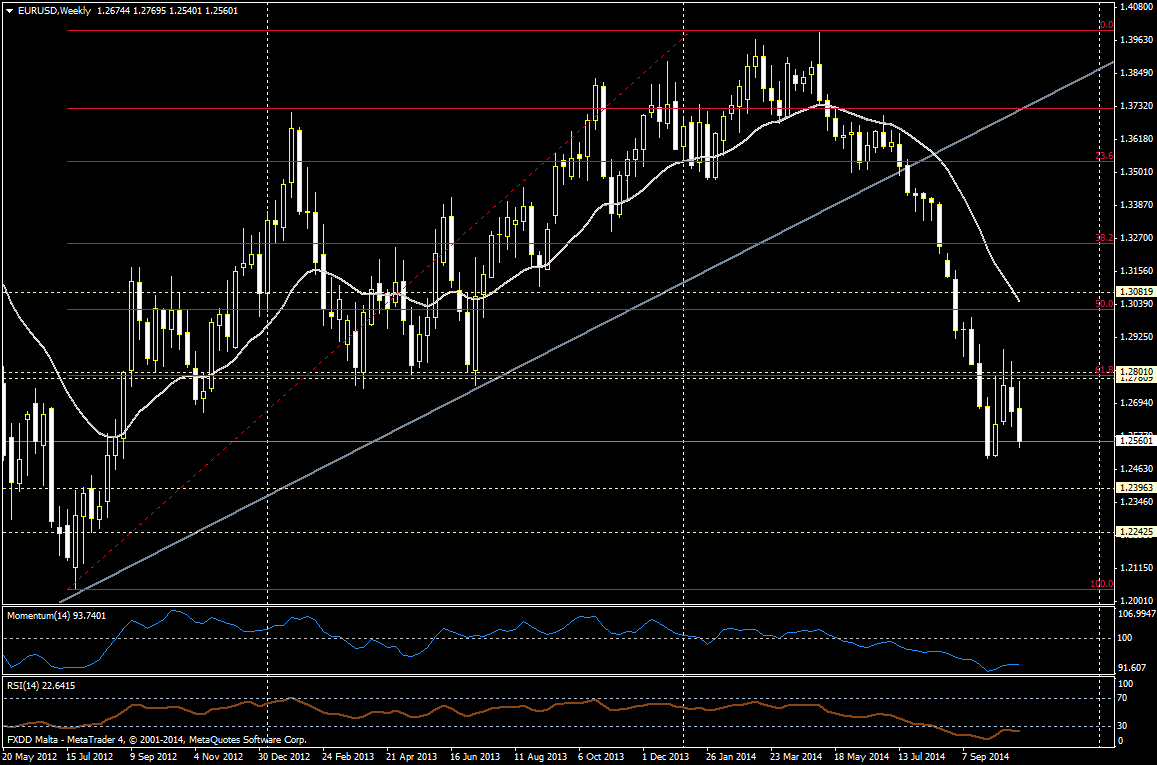Click the current price tag 1.25601

pyautogui.click(x=1136, y=441)
